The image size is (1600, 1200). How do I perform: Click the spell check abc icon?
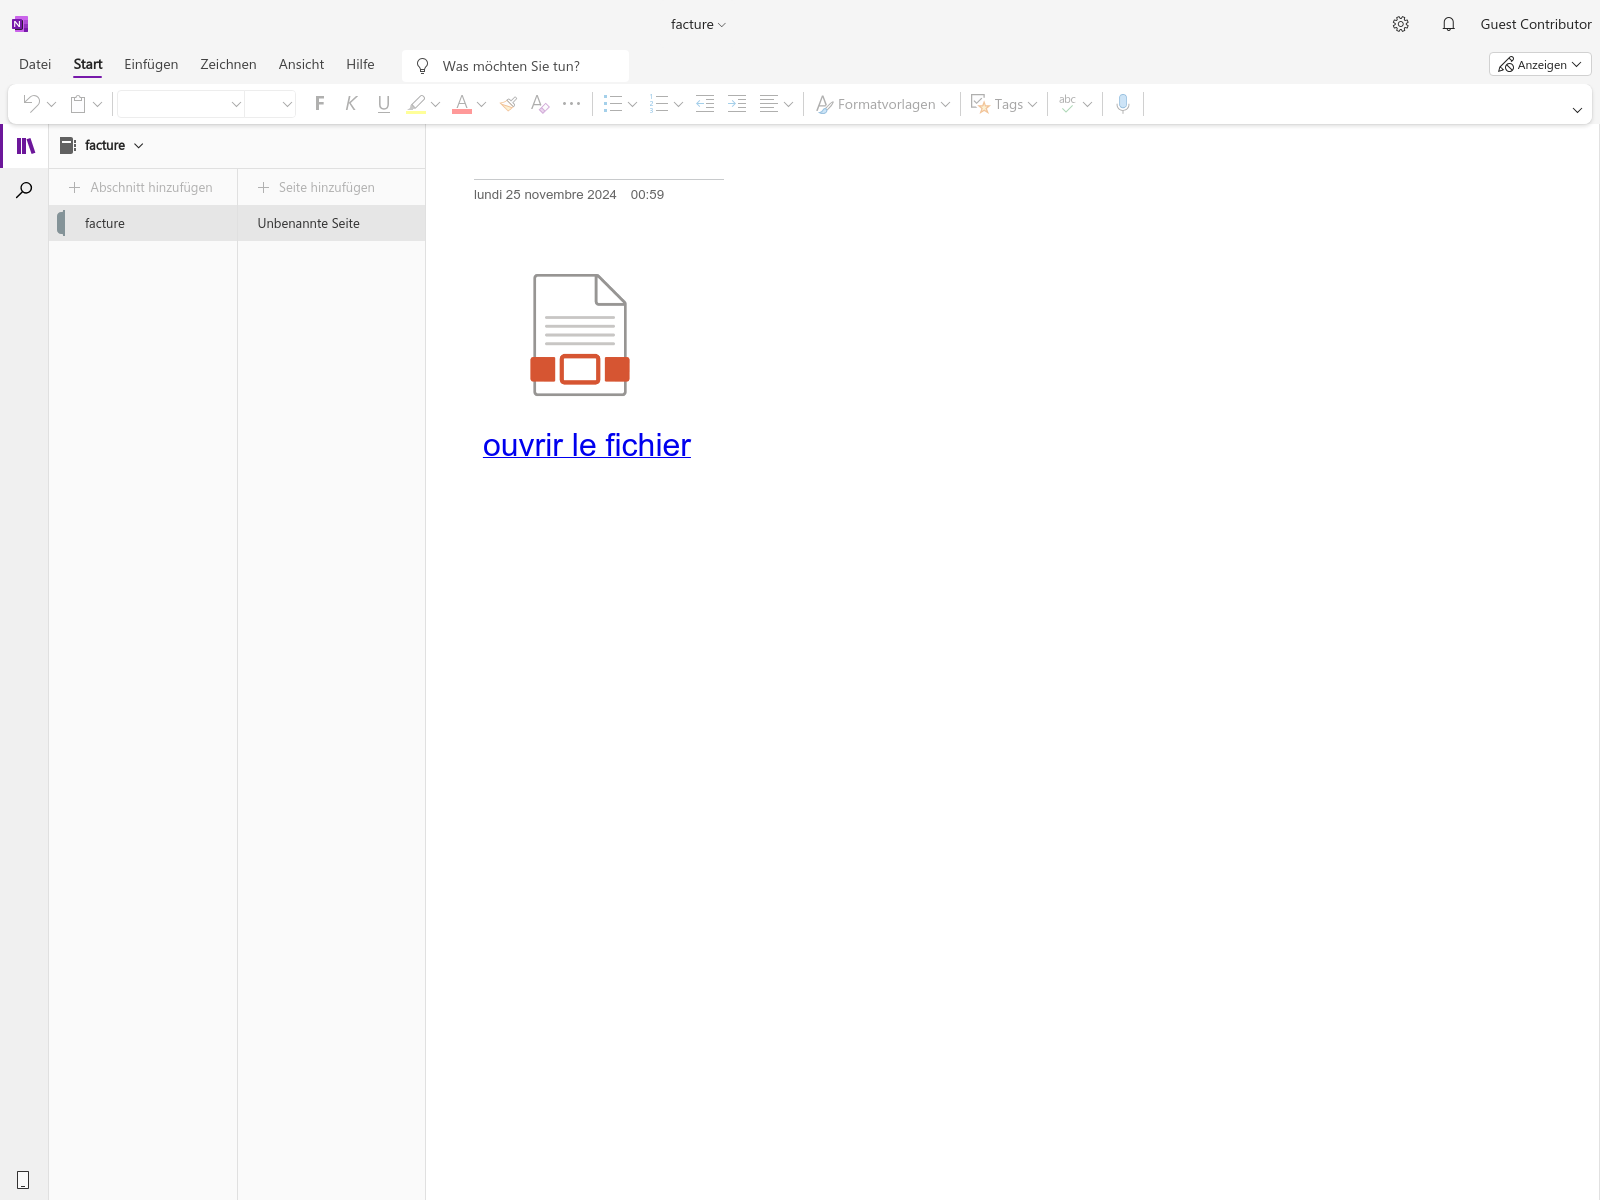click(x=1067, y=103)
